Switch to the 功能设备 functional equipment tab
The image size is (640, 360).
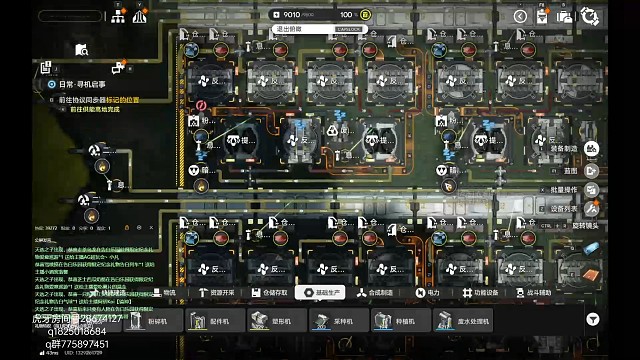[480, 293]
